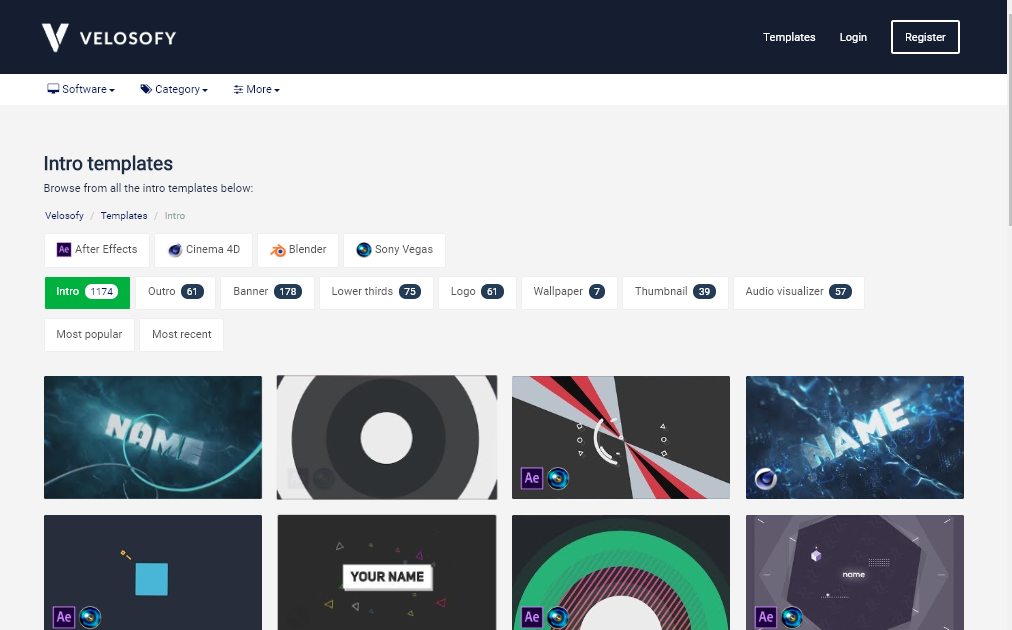
Task: Select the Banner category tab
Action: pos(267,292)
